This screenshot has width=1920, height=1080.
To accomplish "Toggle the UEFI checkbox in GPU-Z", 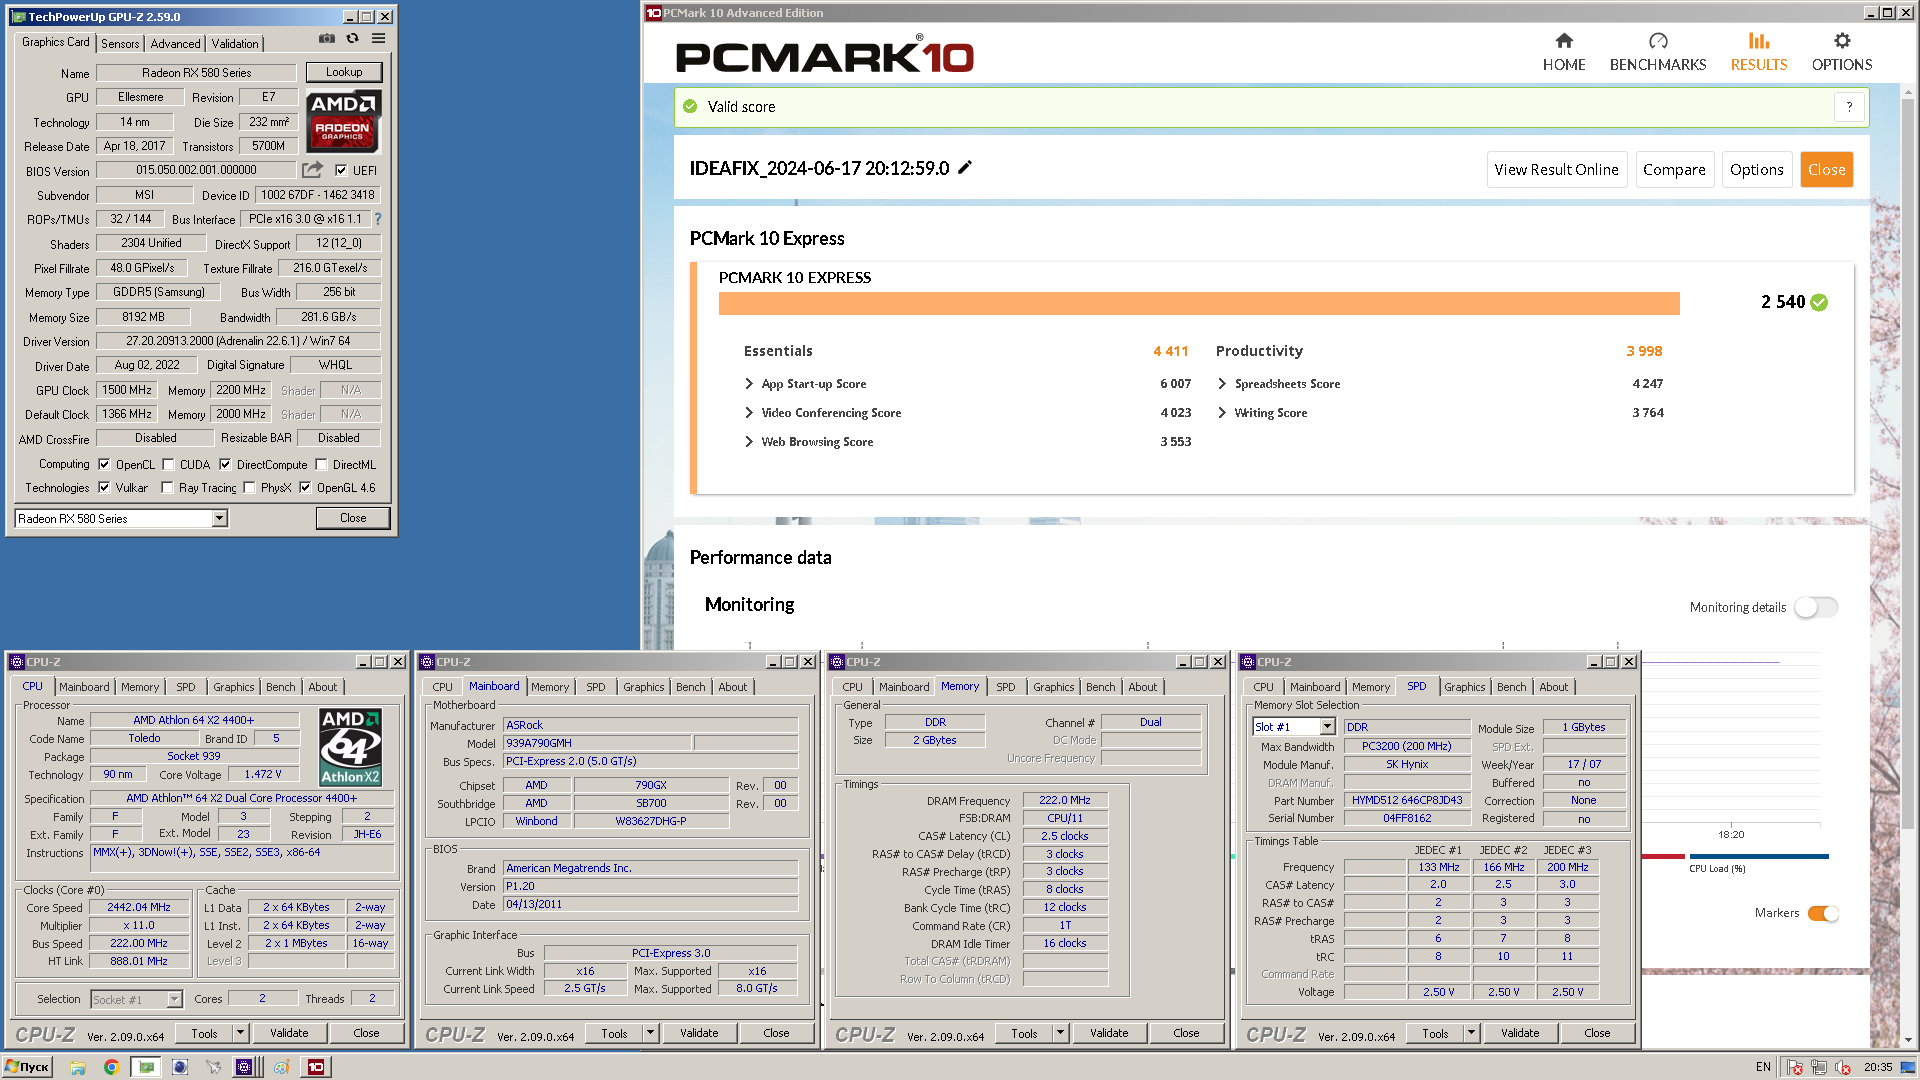I will 341,170.
